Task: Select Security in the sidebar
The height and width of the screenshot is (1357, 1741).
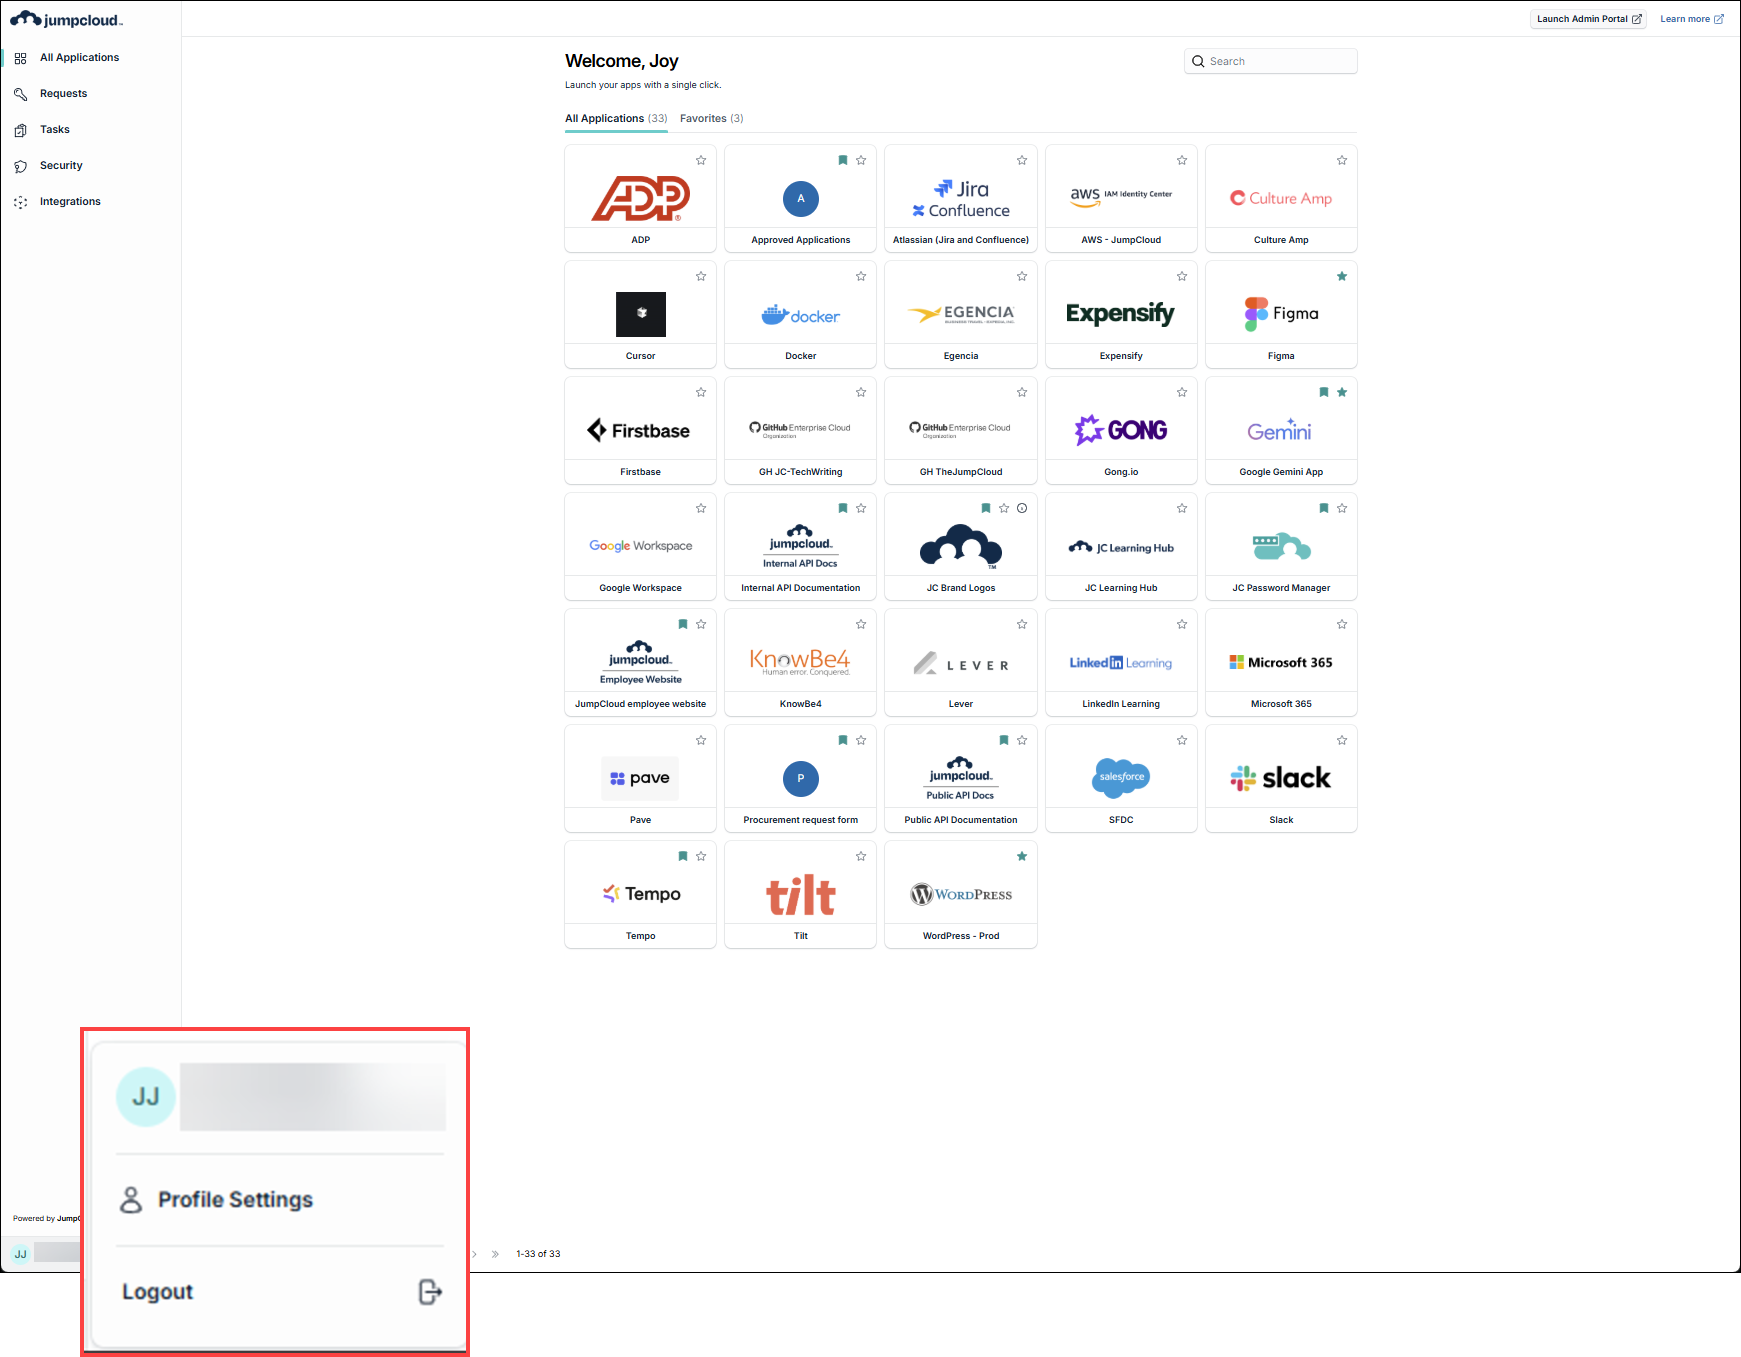Action: point(61,166)
